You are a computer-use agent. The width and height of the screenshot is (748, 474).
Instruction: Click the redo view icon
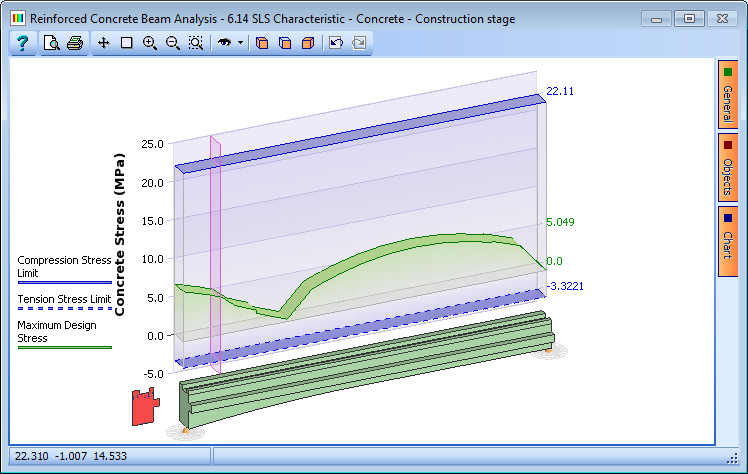pyautogui.click(x=359, y=43)
